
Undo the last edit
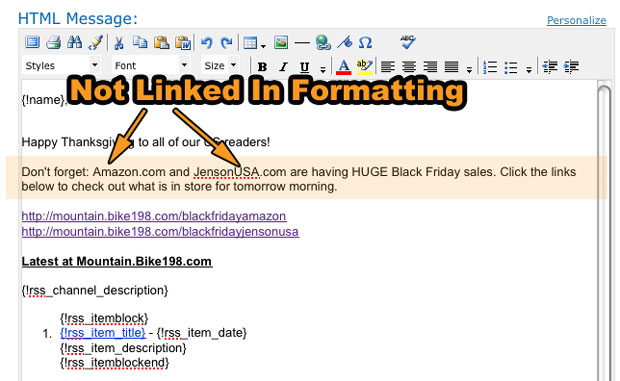tap(206, 42)
